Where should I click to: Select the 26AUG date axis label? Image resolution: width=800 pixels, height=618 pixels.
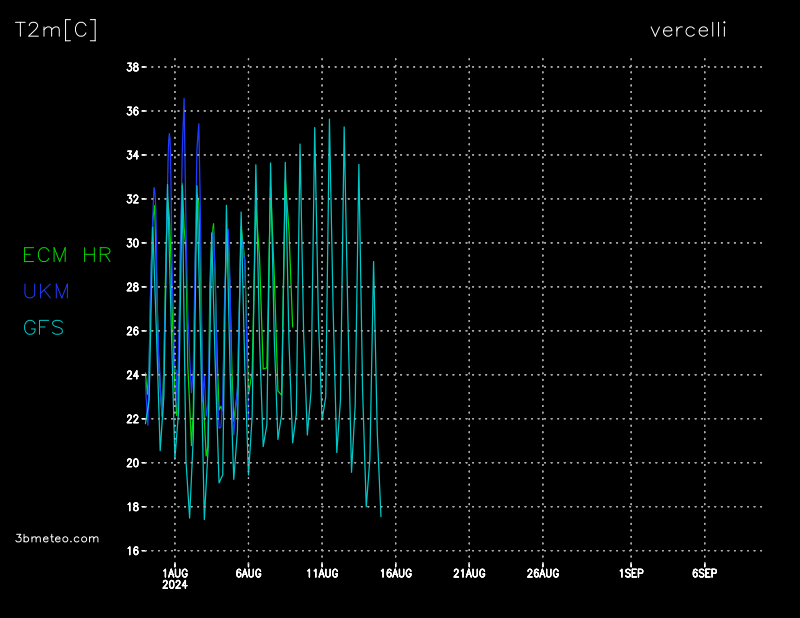click(x=543, y=573)
